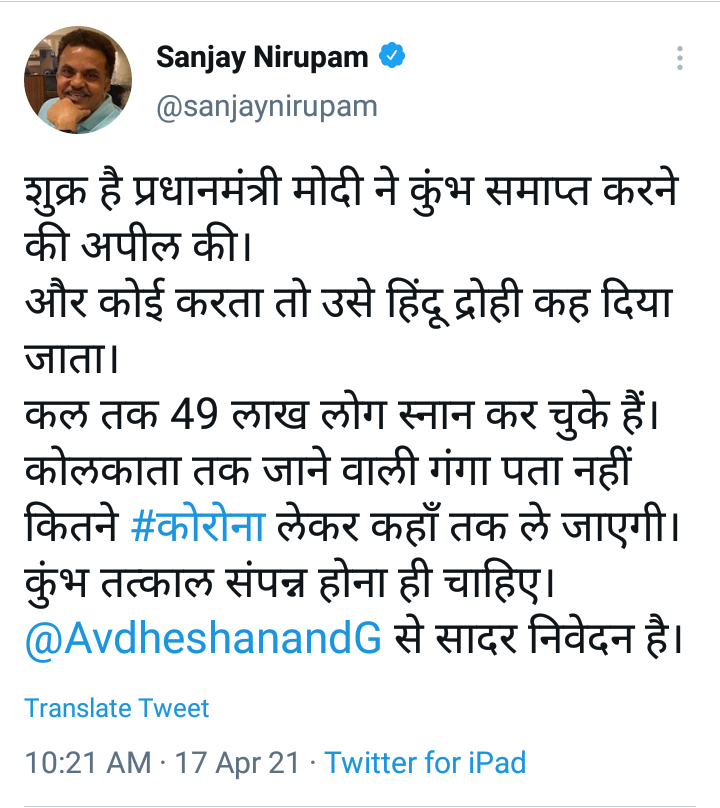Click the text line 'की अपील की।'
The width and height of the screenshot is (720, 808).
[x=138, y=246]
